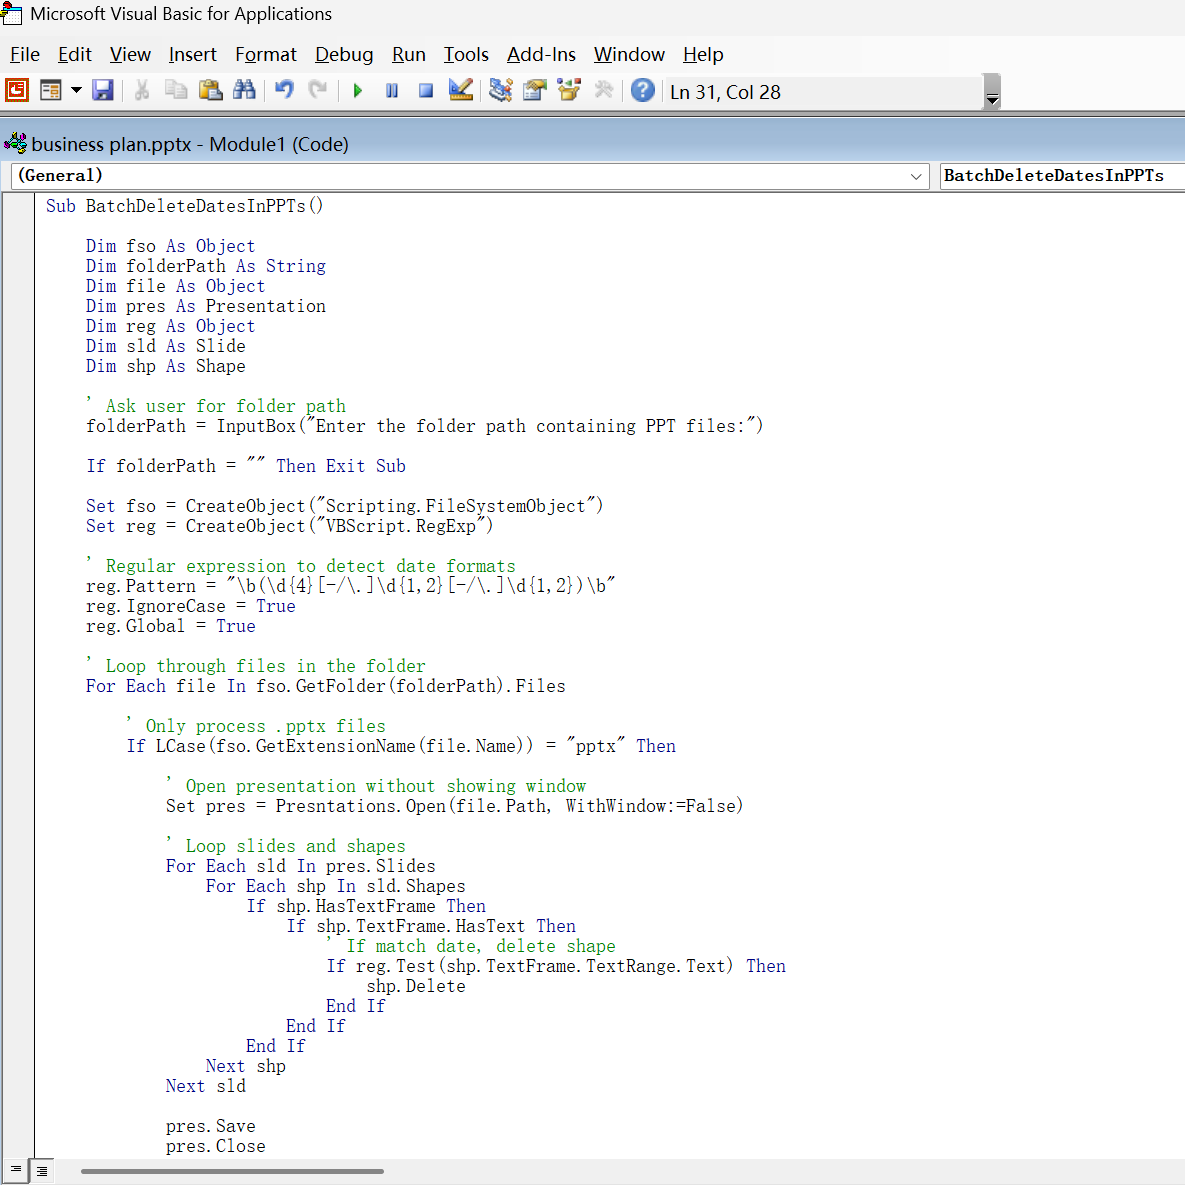
Task: Open Find with the binoculars icon
Action: 244,91
